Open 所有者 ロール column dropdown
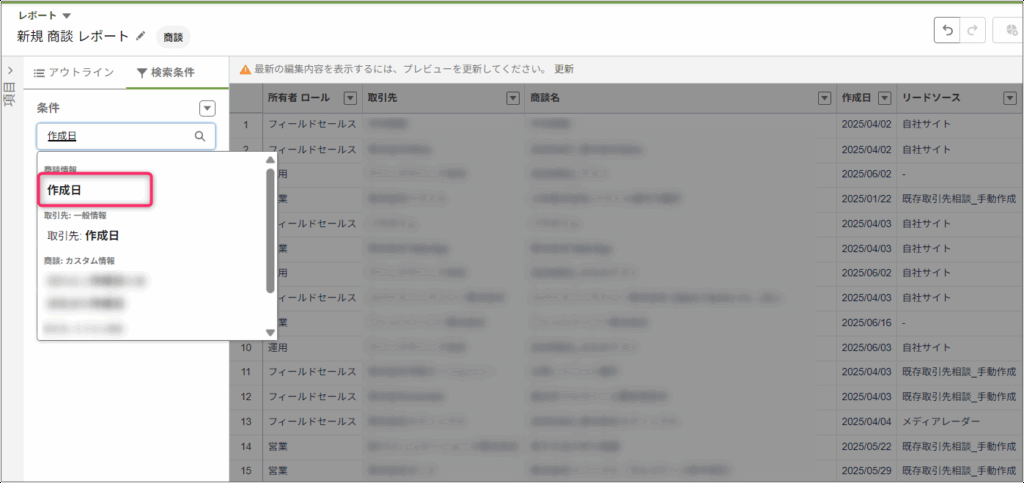This screenshot has height=483, width=1024. tap(350, 98)
